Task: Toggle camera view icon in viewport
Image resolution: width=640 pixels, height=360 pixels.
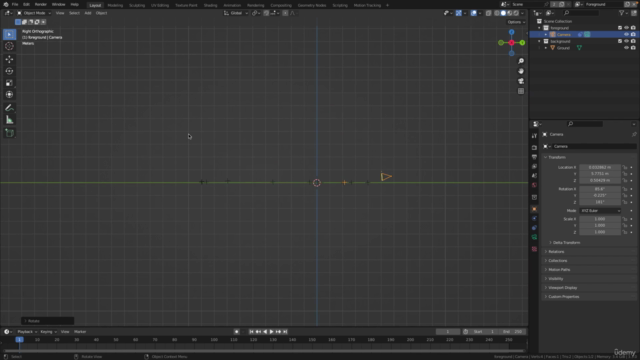Action: 521,81
